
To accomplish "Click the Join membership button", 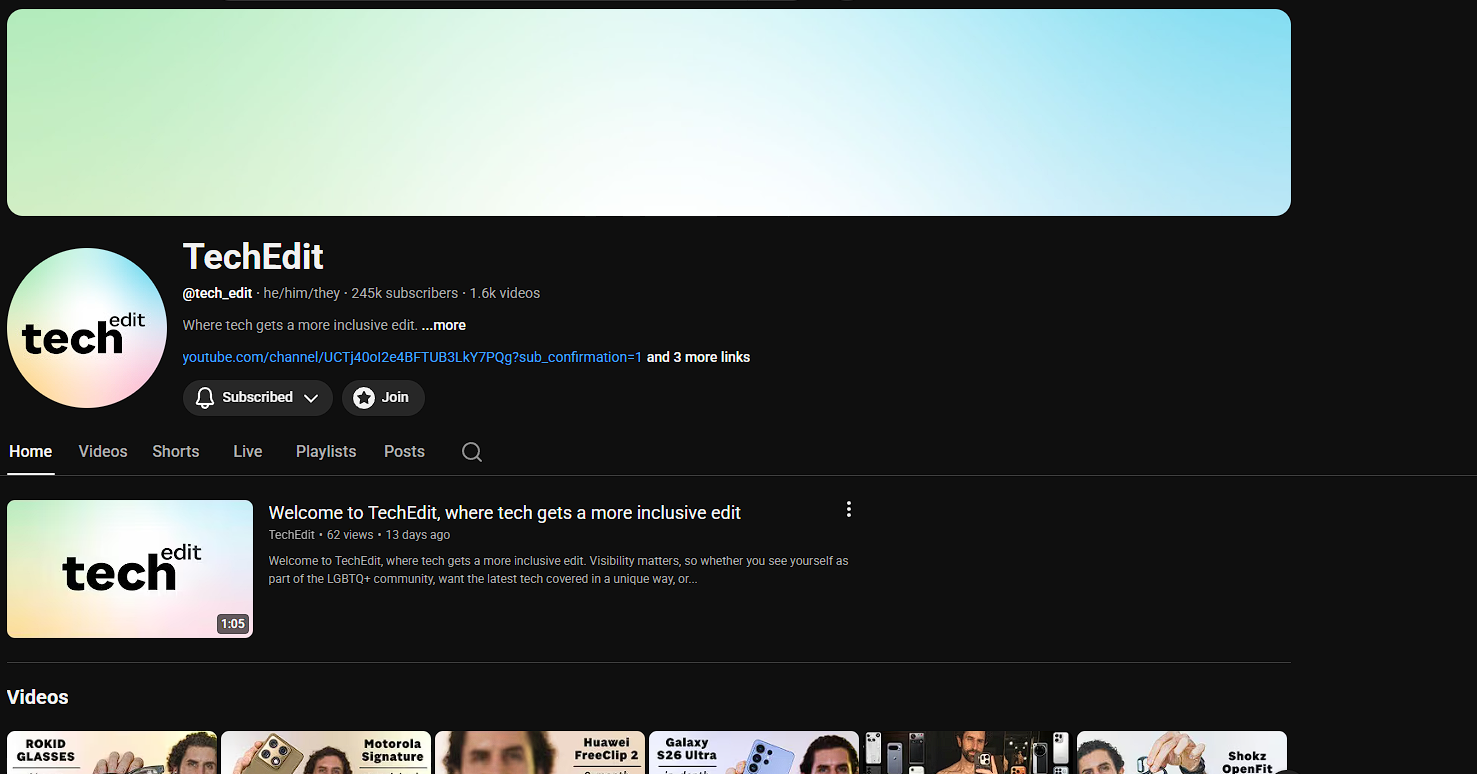I will tap(383, 398).
